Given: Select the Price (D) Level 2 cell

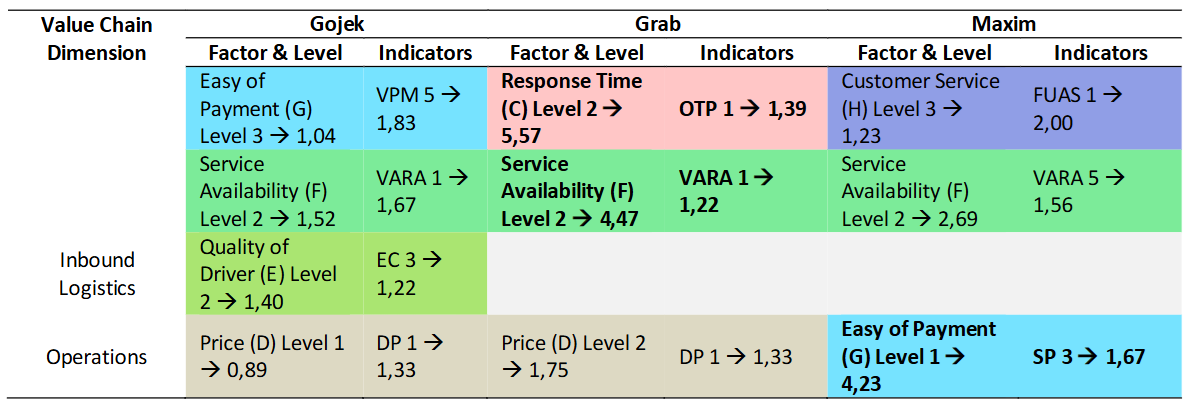Looking at the screenshot, I should [x=573, y=357].
